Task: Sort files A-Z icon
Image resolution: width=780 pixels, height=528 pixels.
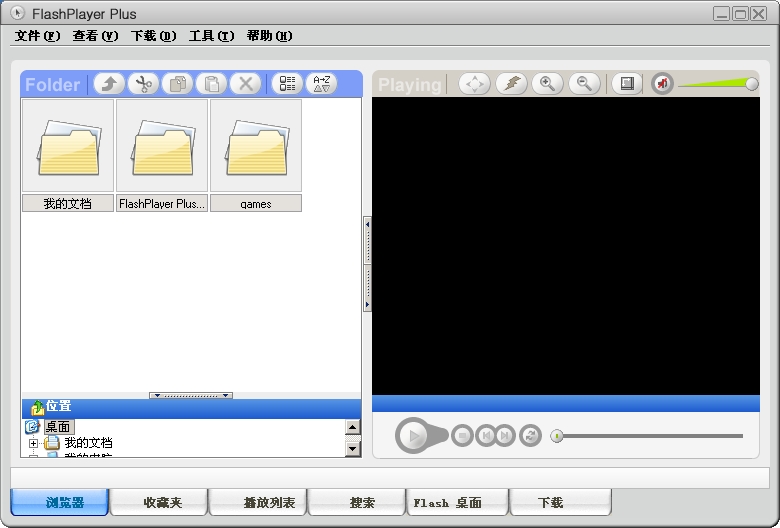Action: 321,84
